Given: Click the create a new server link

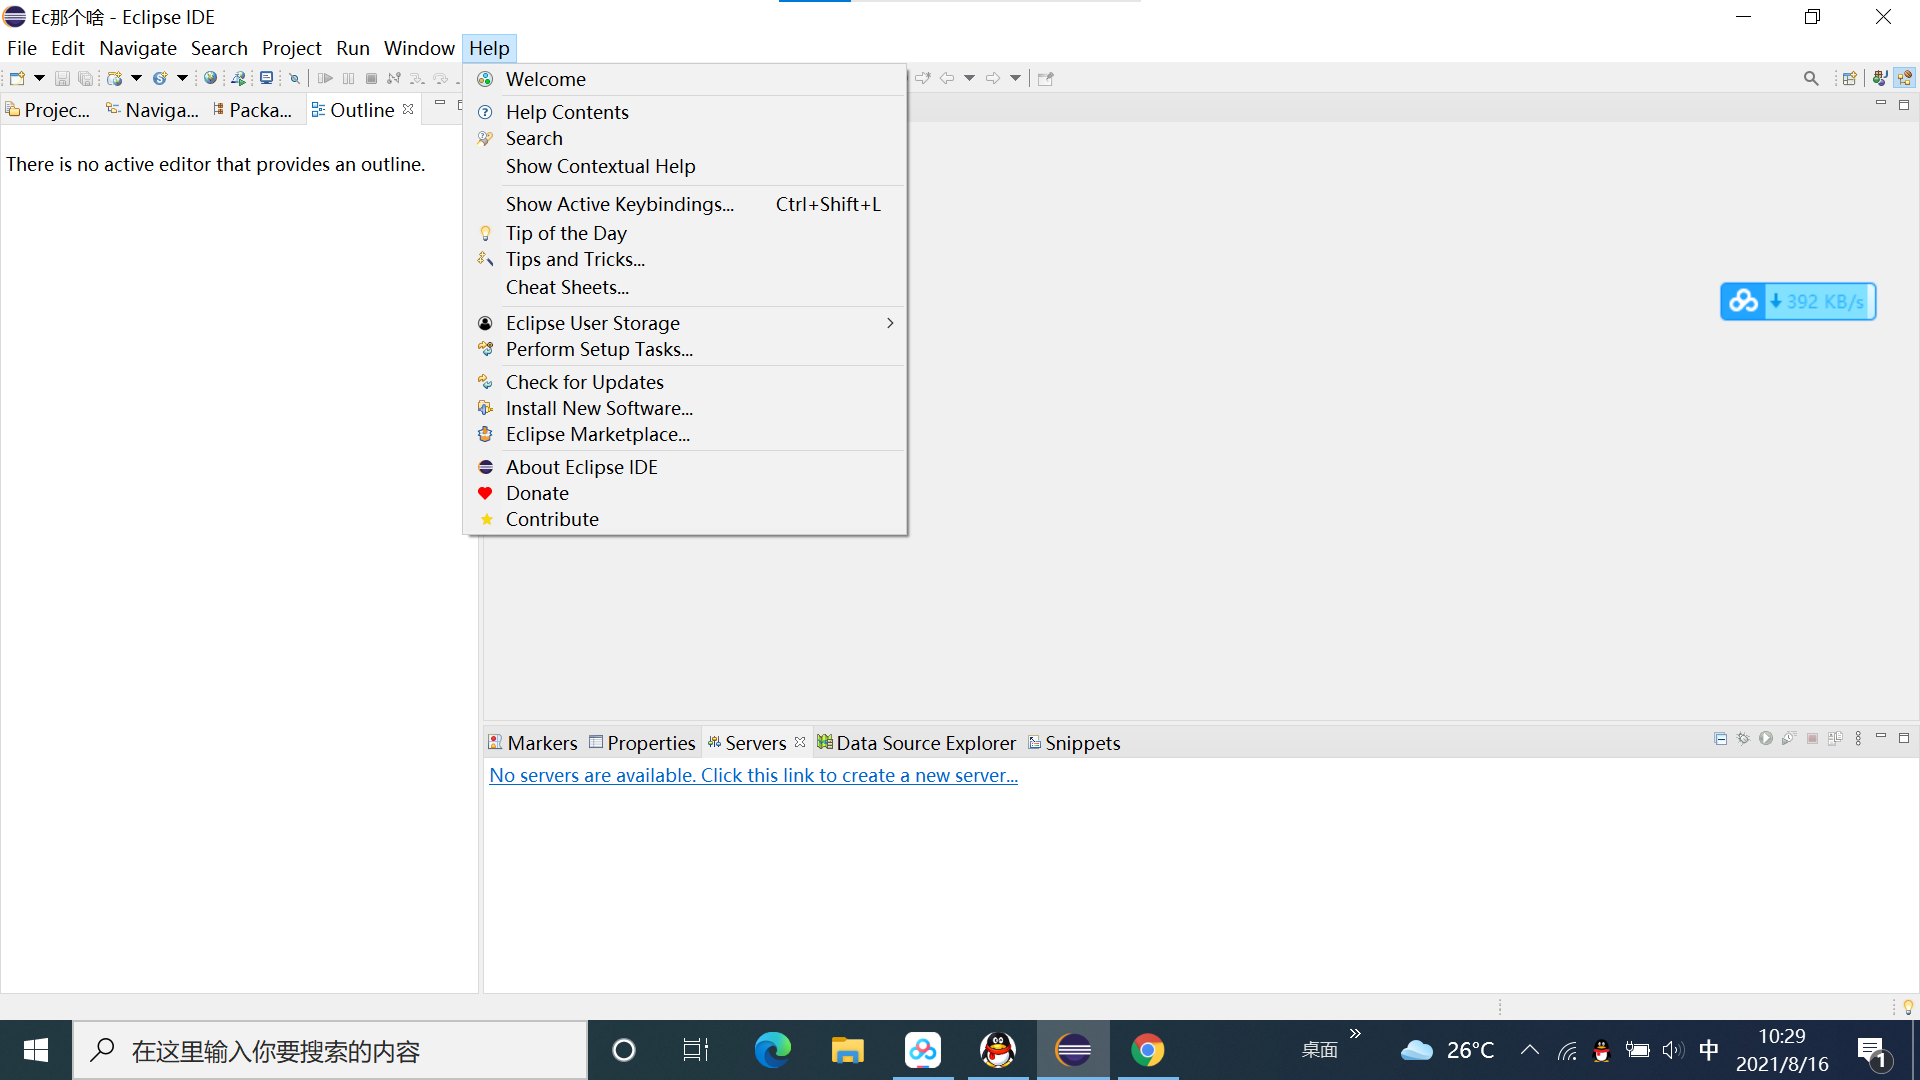Looking at the screenshot, I should 753,775.
